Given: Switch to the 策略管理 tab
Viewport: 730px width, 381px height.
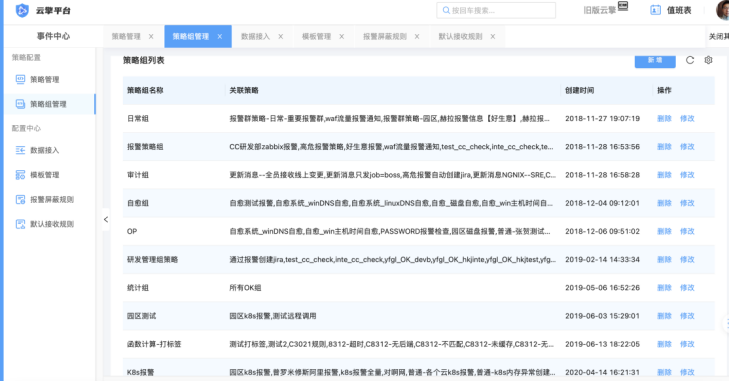Looking at the screenshot, I should click(x=126, y=36).
